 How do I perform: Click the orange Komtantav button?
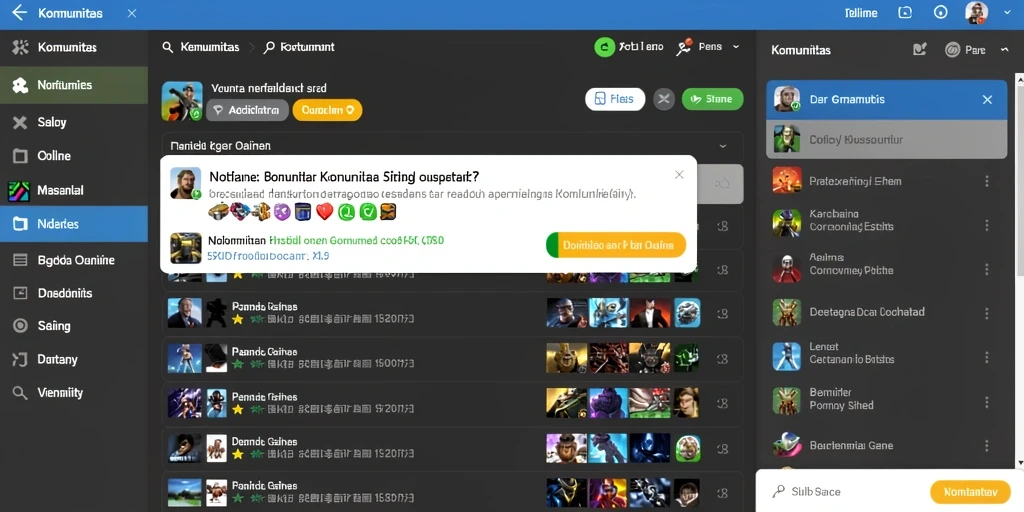tap(970, 492)
